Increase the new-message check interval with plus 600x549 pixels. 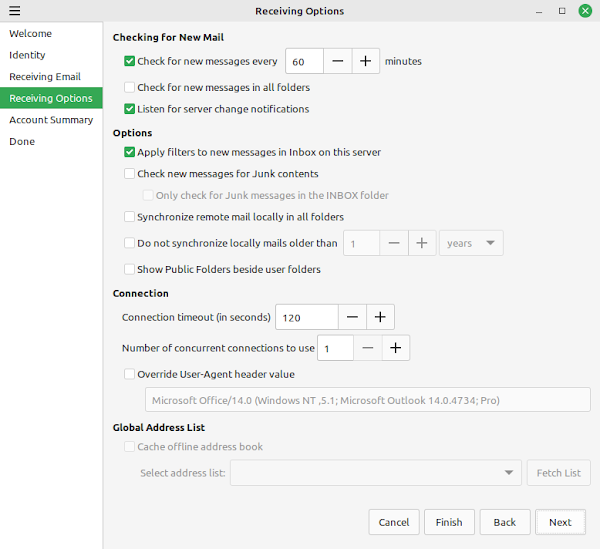(x=365, y=61)
